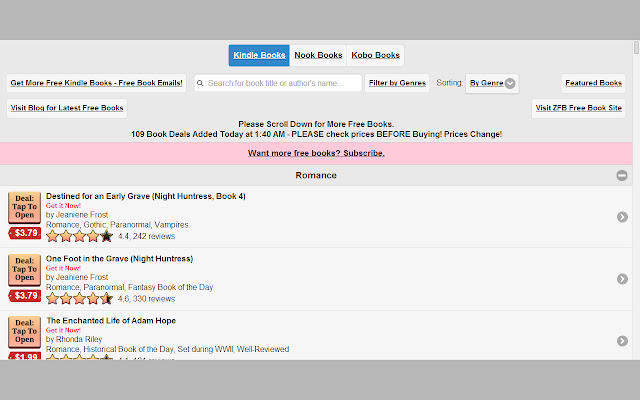Image resolution: width=640 pixels, height=400 pixels.
Task: Tap Deal badge for Enchanted Life of Adam Hope
Action: point(24,332)
